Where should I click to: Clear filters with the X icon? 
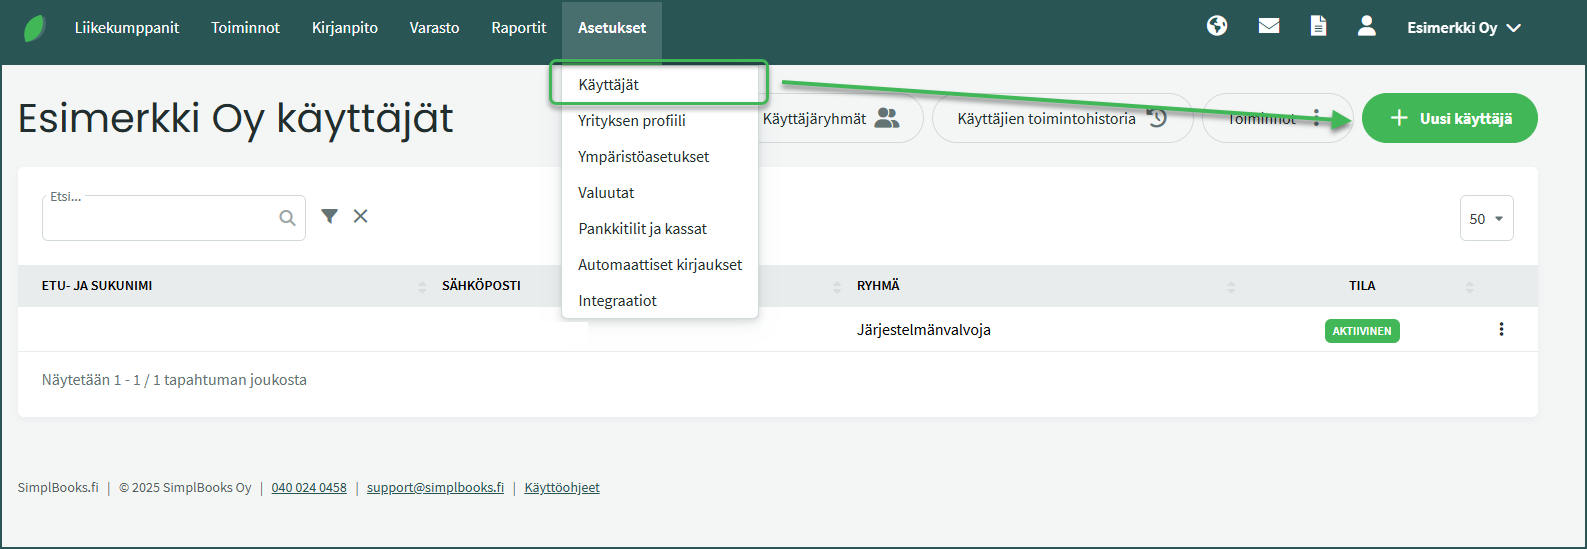361,216
